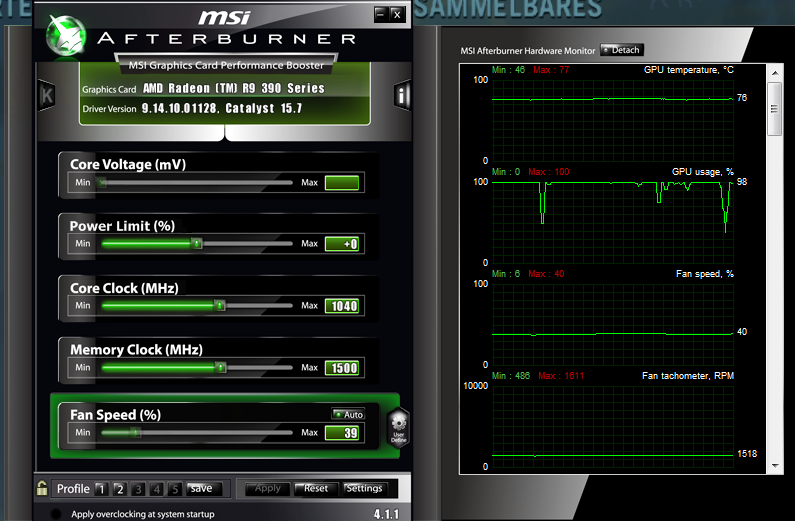Click the Power Limit +0 value field
The image size is (795, 521).
pos(342,244)
